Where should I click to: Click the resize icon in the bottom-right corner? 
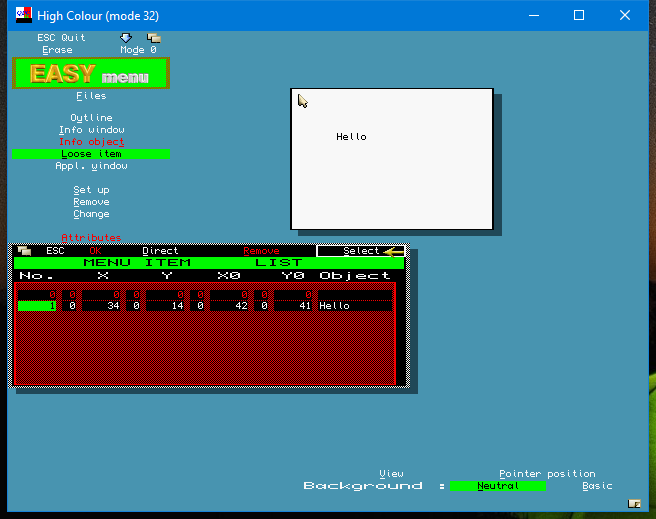[x=634, y=504]
